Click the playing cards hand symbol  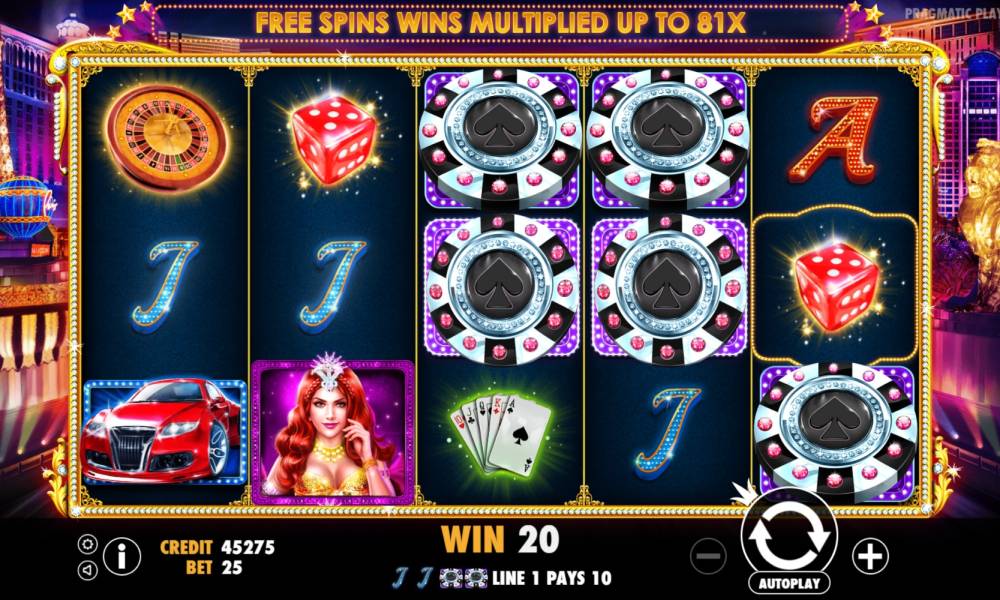(x=501, y=432)
